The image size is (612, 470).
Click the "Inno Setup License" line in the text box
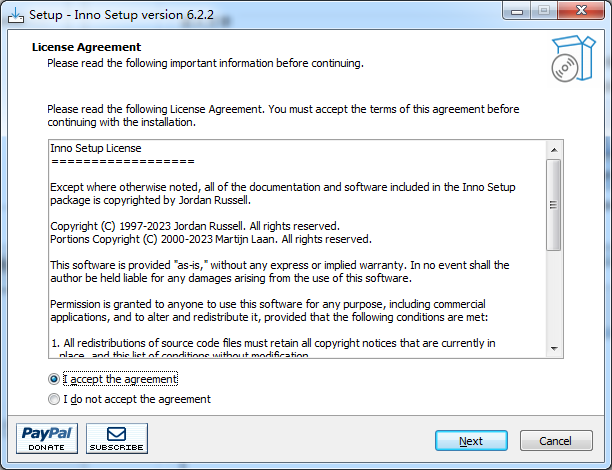[96, 148]
